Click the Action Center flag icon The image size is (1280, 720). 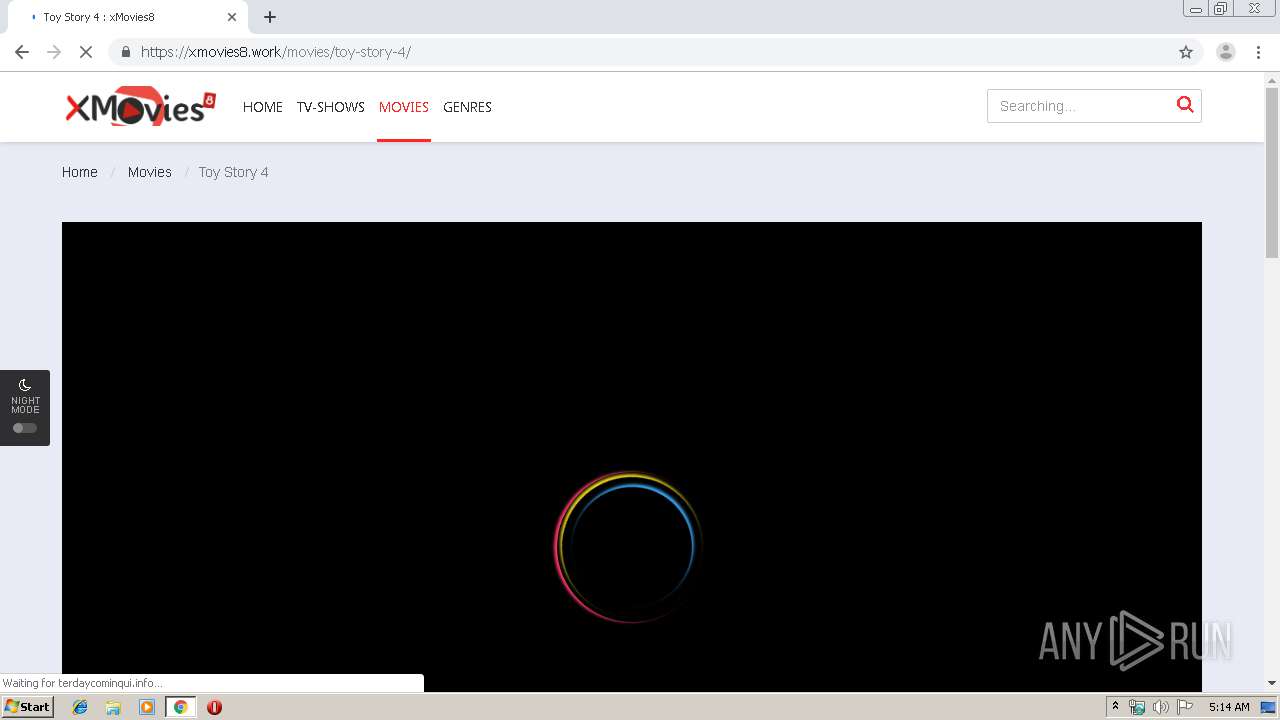1185,707
